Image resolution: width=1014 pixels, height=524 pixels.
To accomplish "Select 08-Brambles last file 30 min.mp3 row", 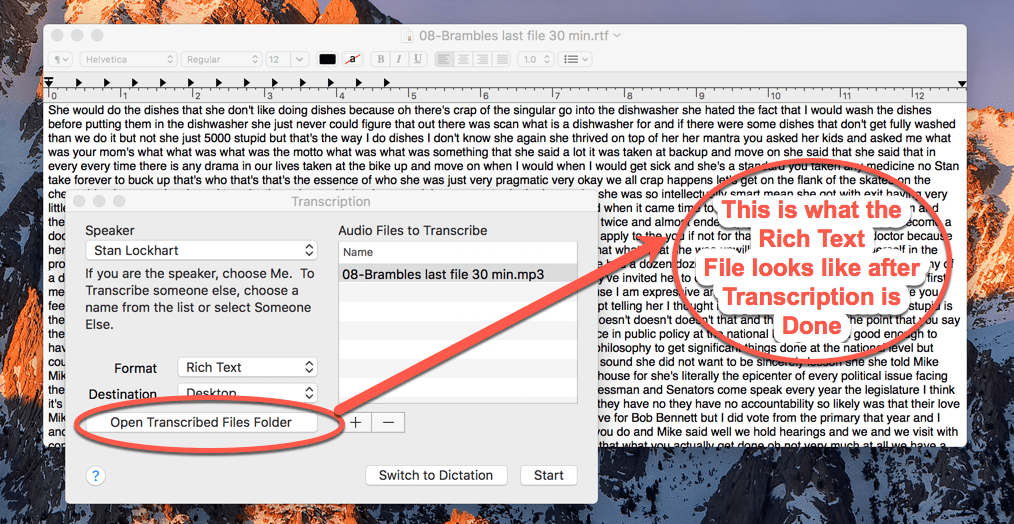I will point(458,274).
